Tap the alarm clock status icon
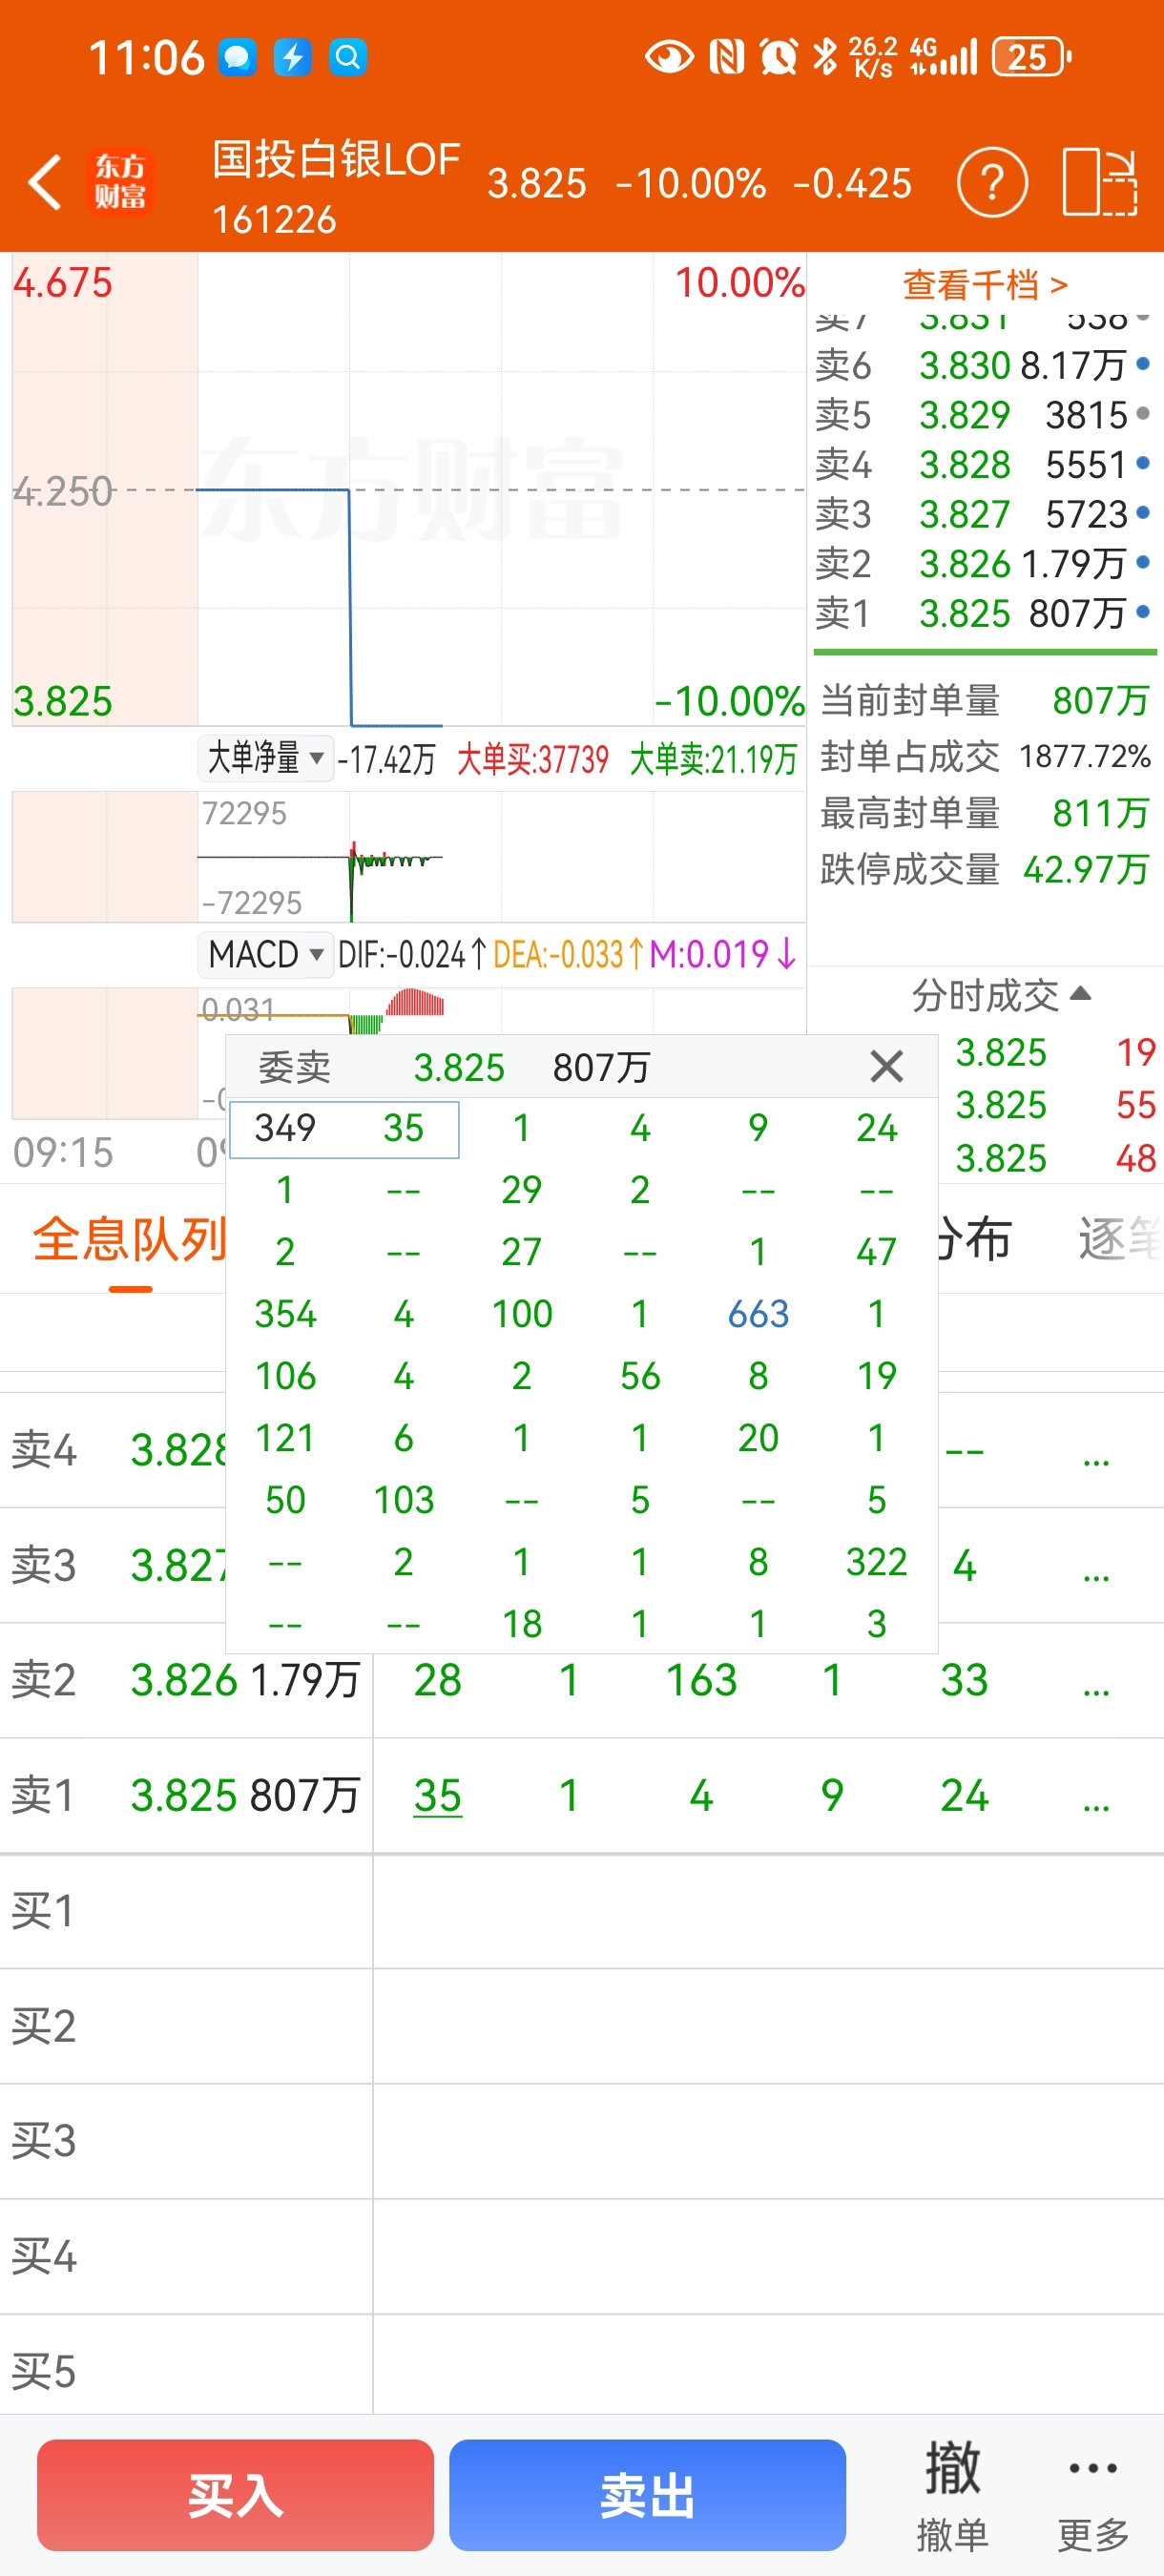This screenshot has width=1164, height=2576. tap(778, 57)
